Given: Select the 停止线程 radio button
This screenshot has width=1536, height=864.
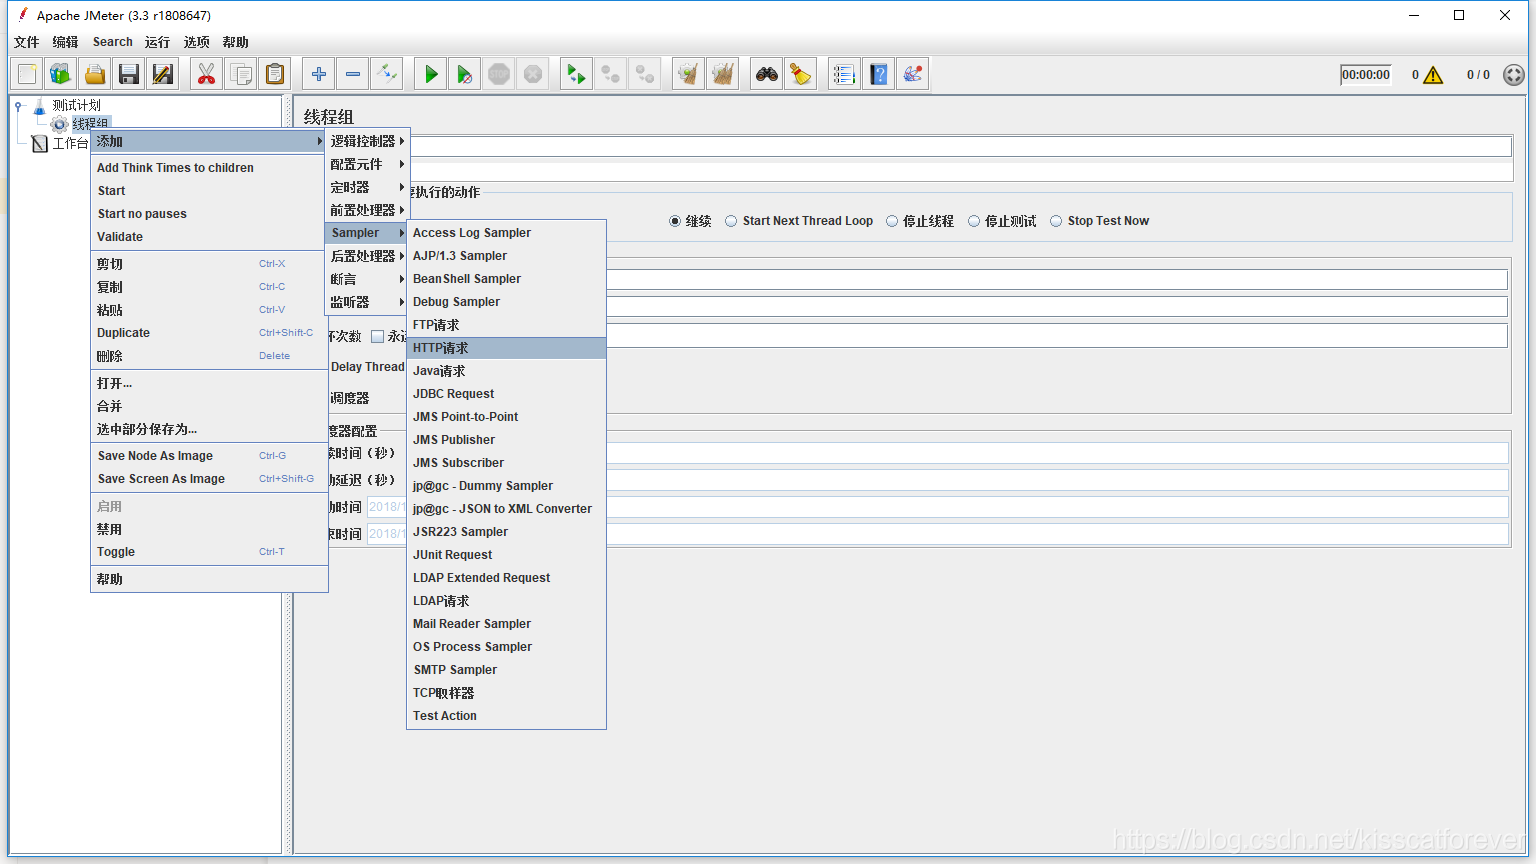Looking at the screenshot, I should 892,221.
